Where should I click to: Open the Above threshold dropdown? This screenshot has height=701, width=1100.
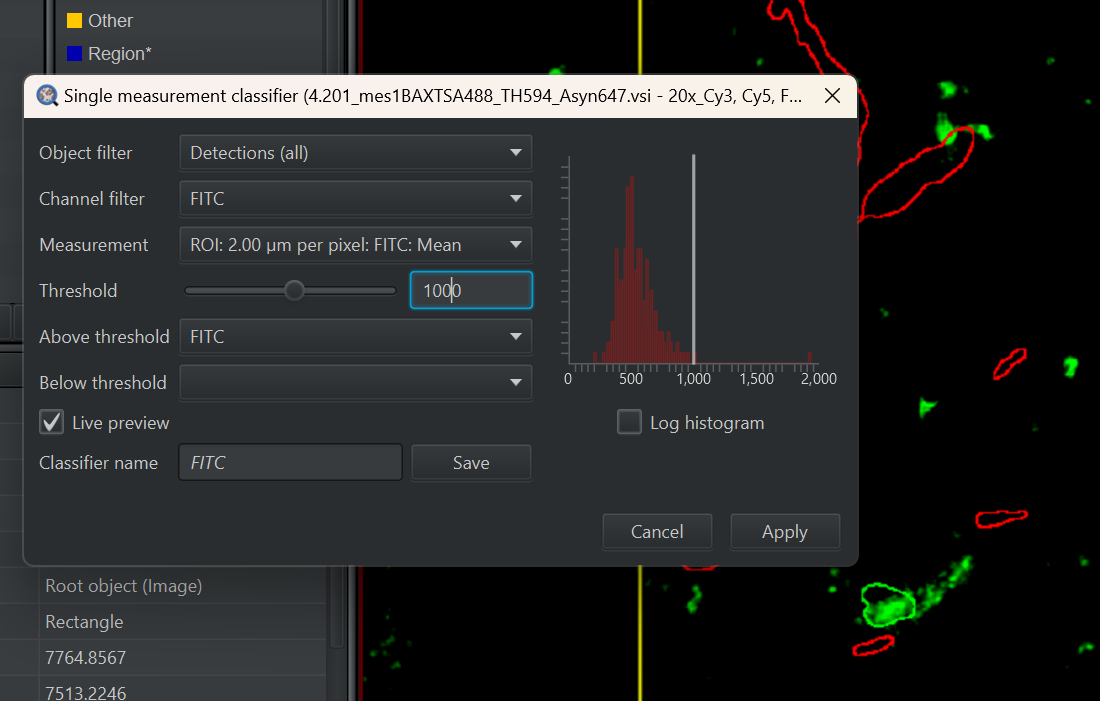355,336
